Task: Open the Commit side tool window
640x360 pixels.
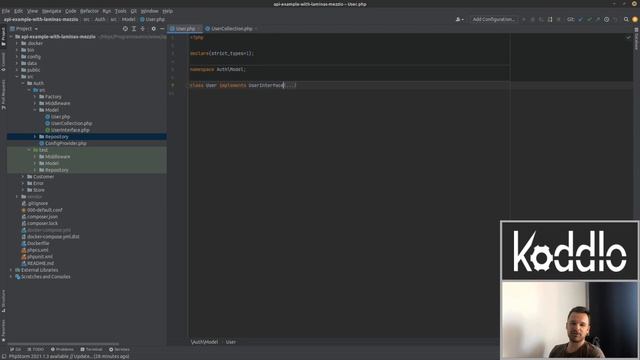Action: [x=3, y=62]
